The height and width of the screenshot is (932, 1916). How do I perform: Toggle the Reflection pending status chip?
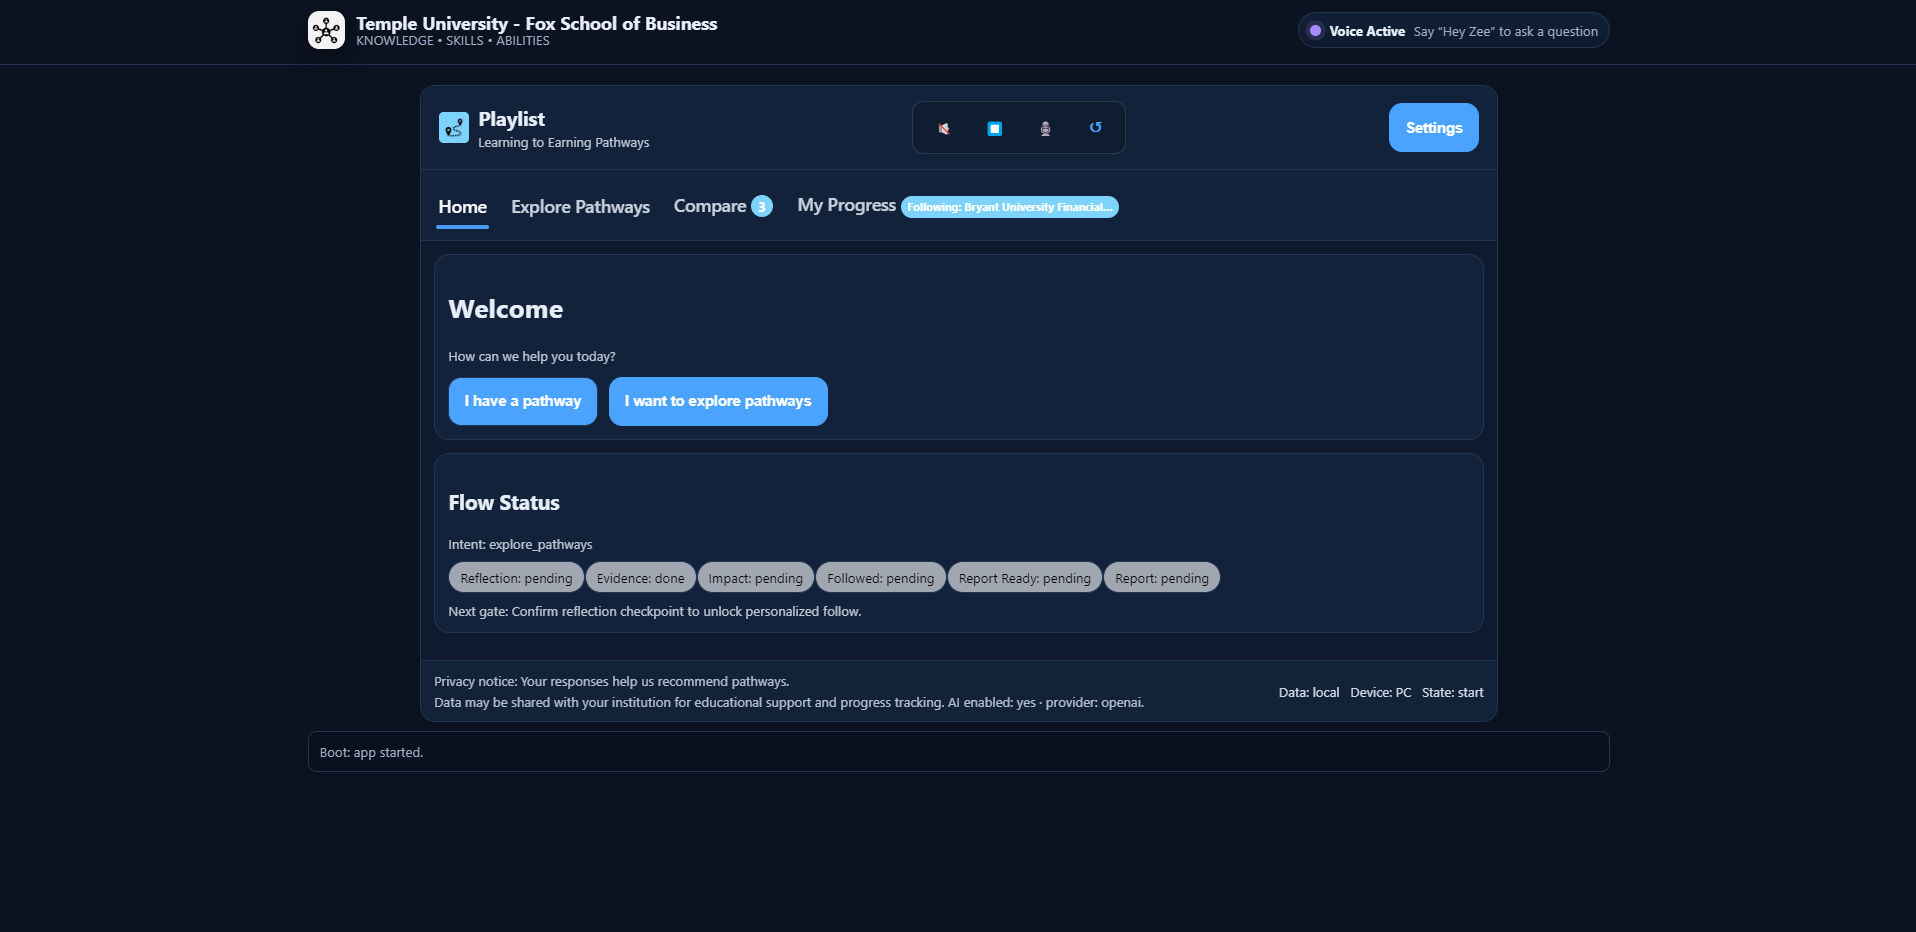click(515, 577)
